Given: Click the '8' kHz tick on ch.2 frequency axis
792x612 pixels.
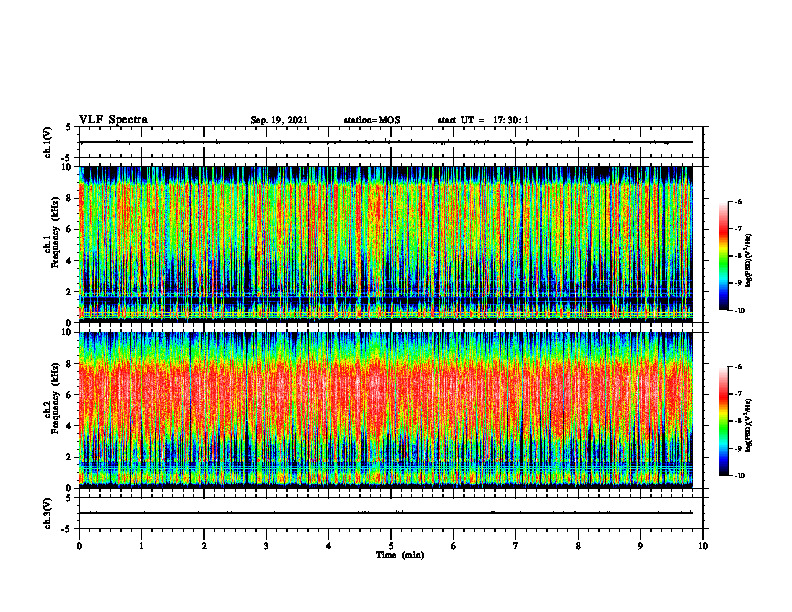Looking at the screenshot, I should [70, 364].
